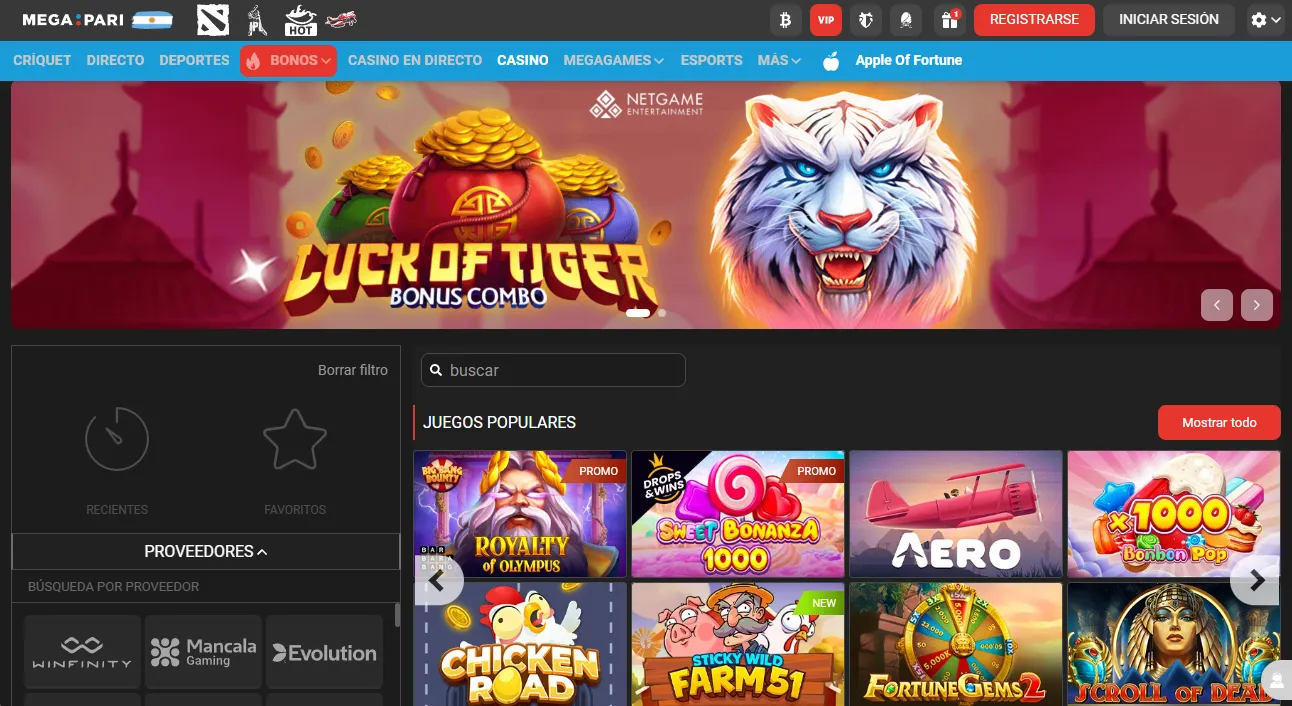
Task: Click Mostrar todo for popular games
Action: [1219, 422]
